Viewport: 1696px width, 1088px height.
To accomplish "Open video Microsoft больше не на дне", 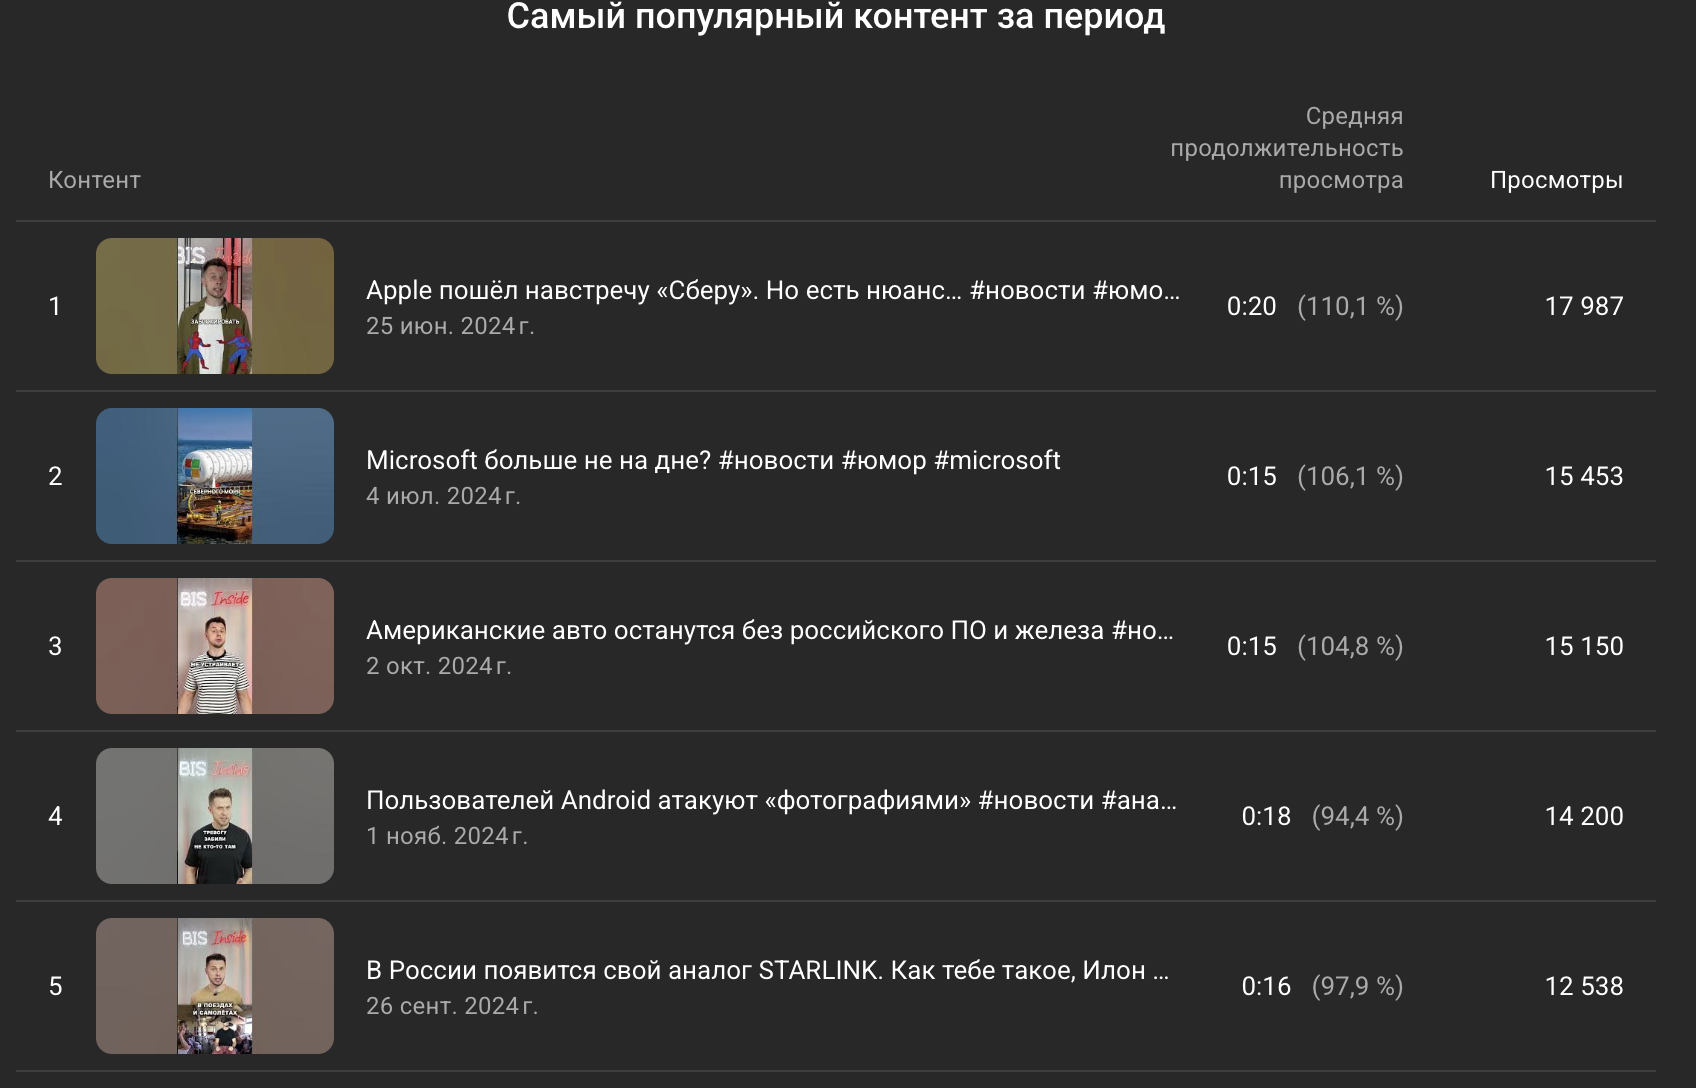I will coord(713,460).
